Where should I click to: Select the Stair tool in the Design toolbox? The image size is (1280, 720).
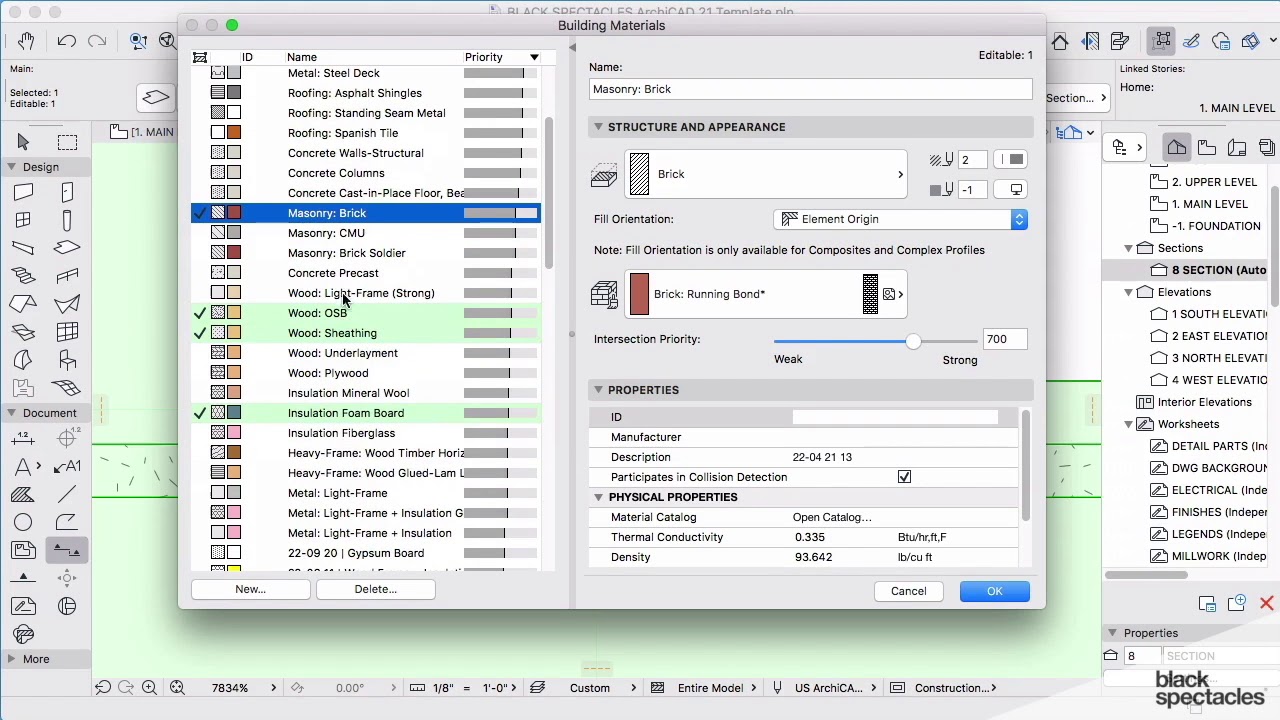[24, 276]
